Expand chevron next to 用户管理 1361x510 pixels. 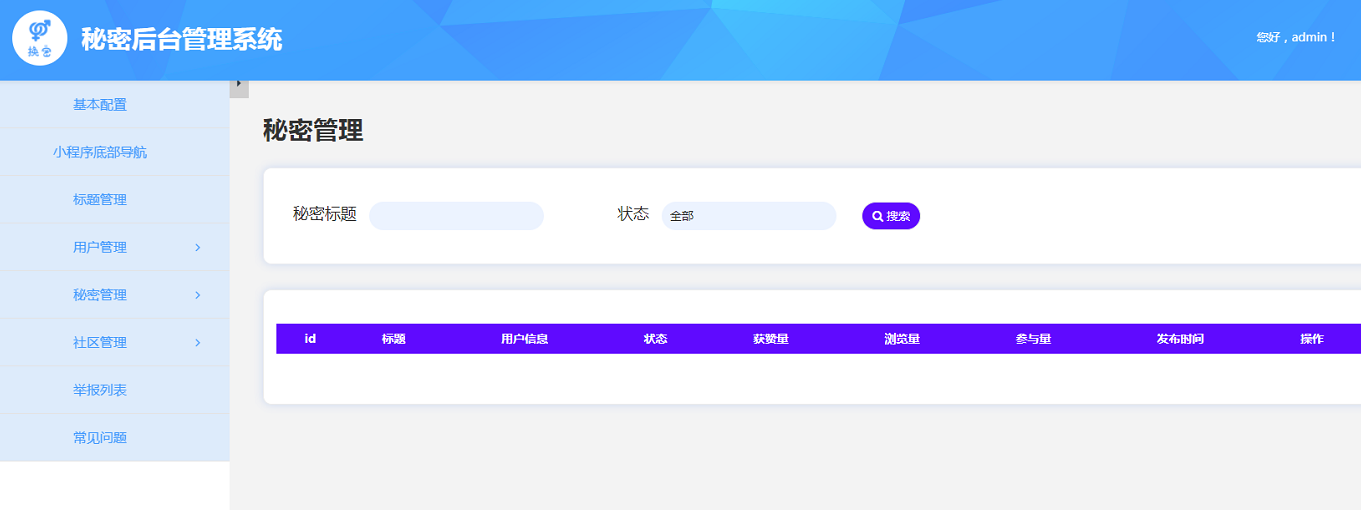pyautogui.click(x=197, y=247)
